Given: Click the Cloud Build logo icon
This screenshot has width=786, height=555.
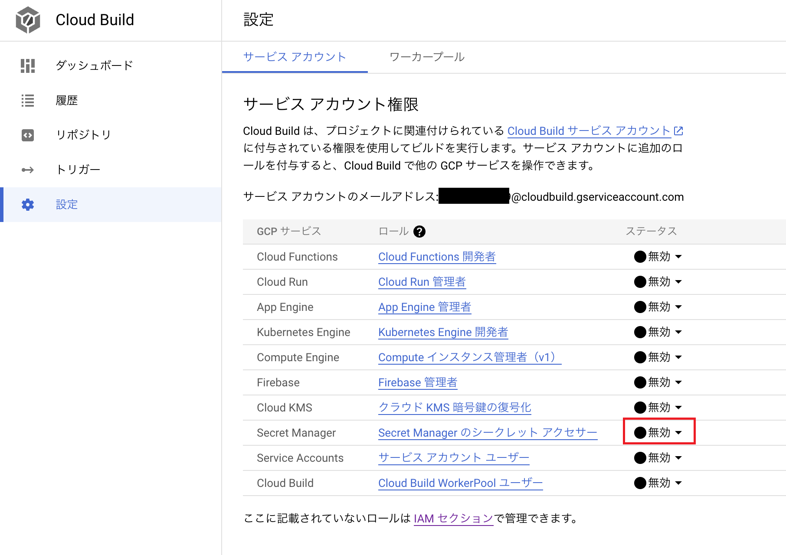Looking at the screenshot, I should [28, 20].
